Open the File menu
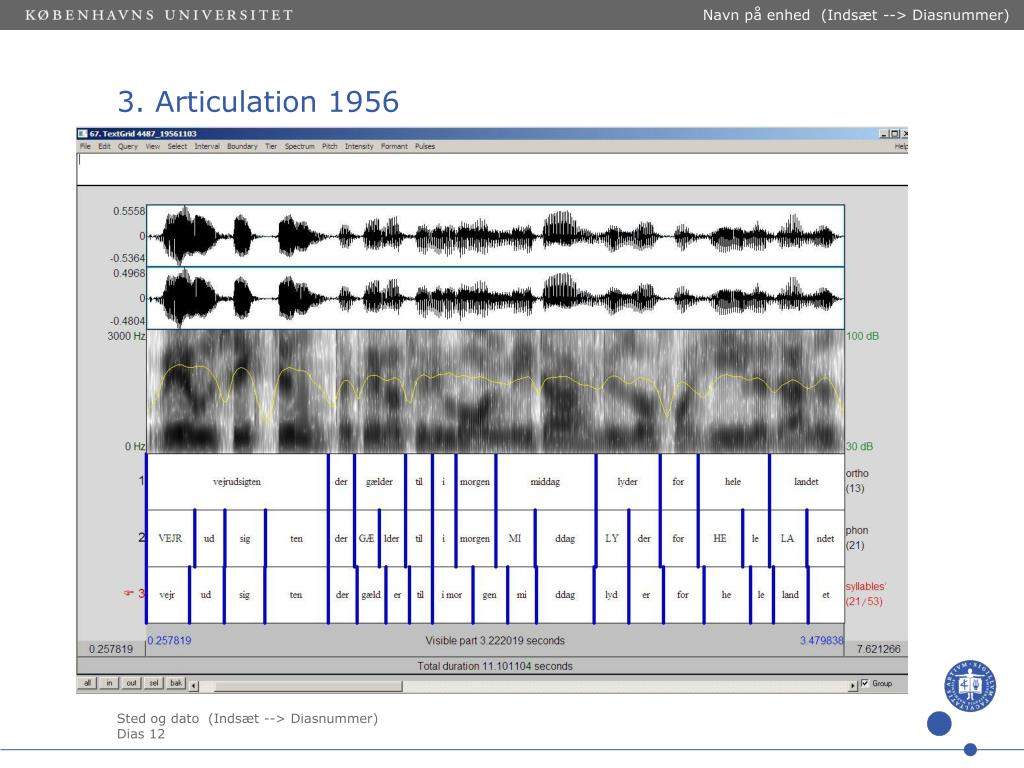The image size is (1024, 768). [85, 146]
